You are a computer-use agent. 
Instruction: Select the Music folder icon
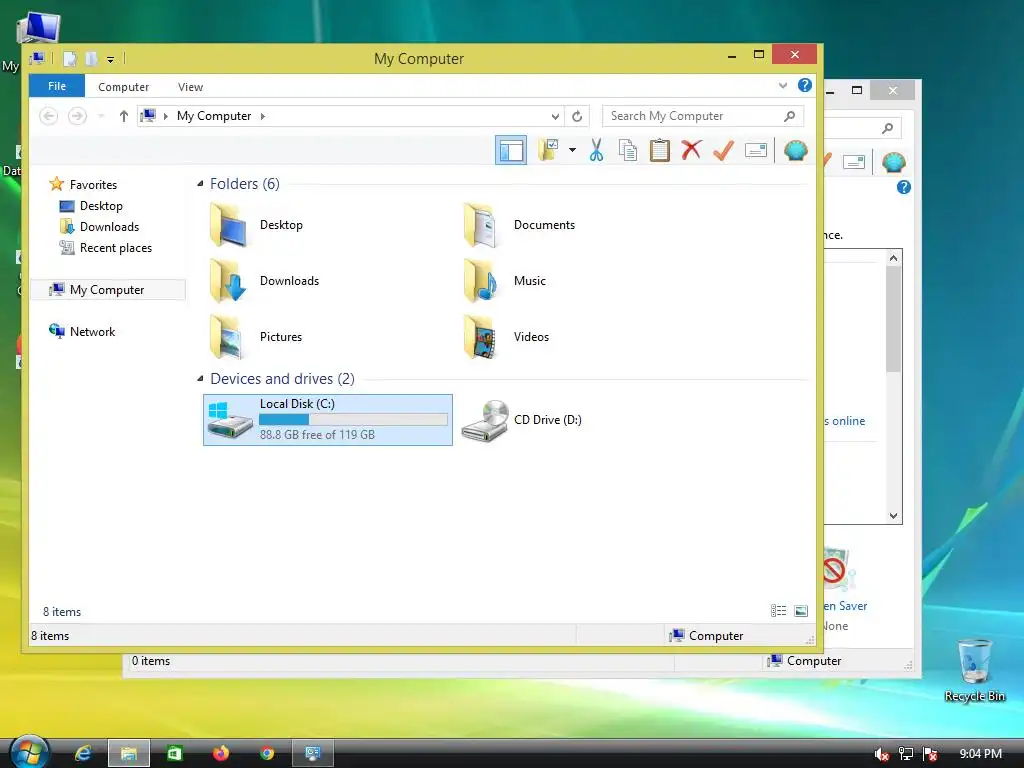(x=482, y=281)
